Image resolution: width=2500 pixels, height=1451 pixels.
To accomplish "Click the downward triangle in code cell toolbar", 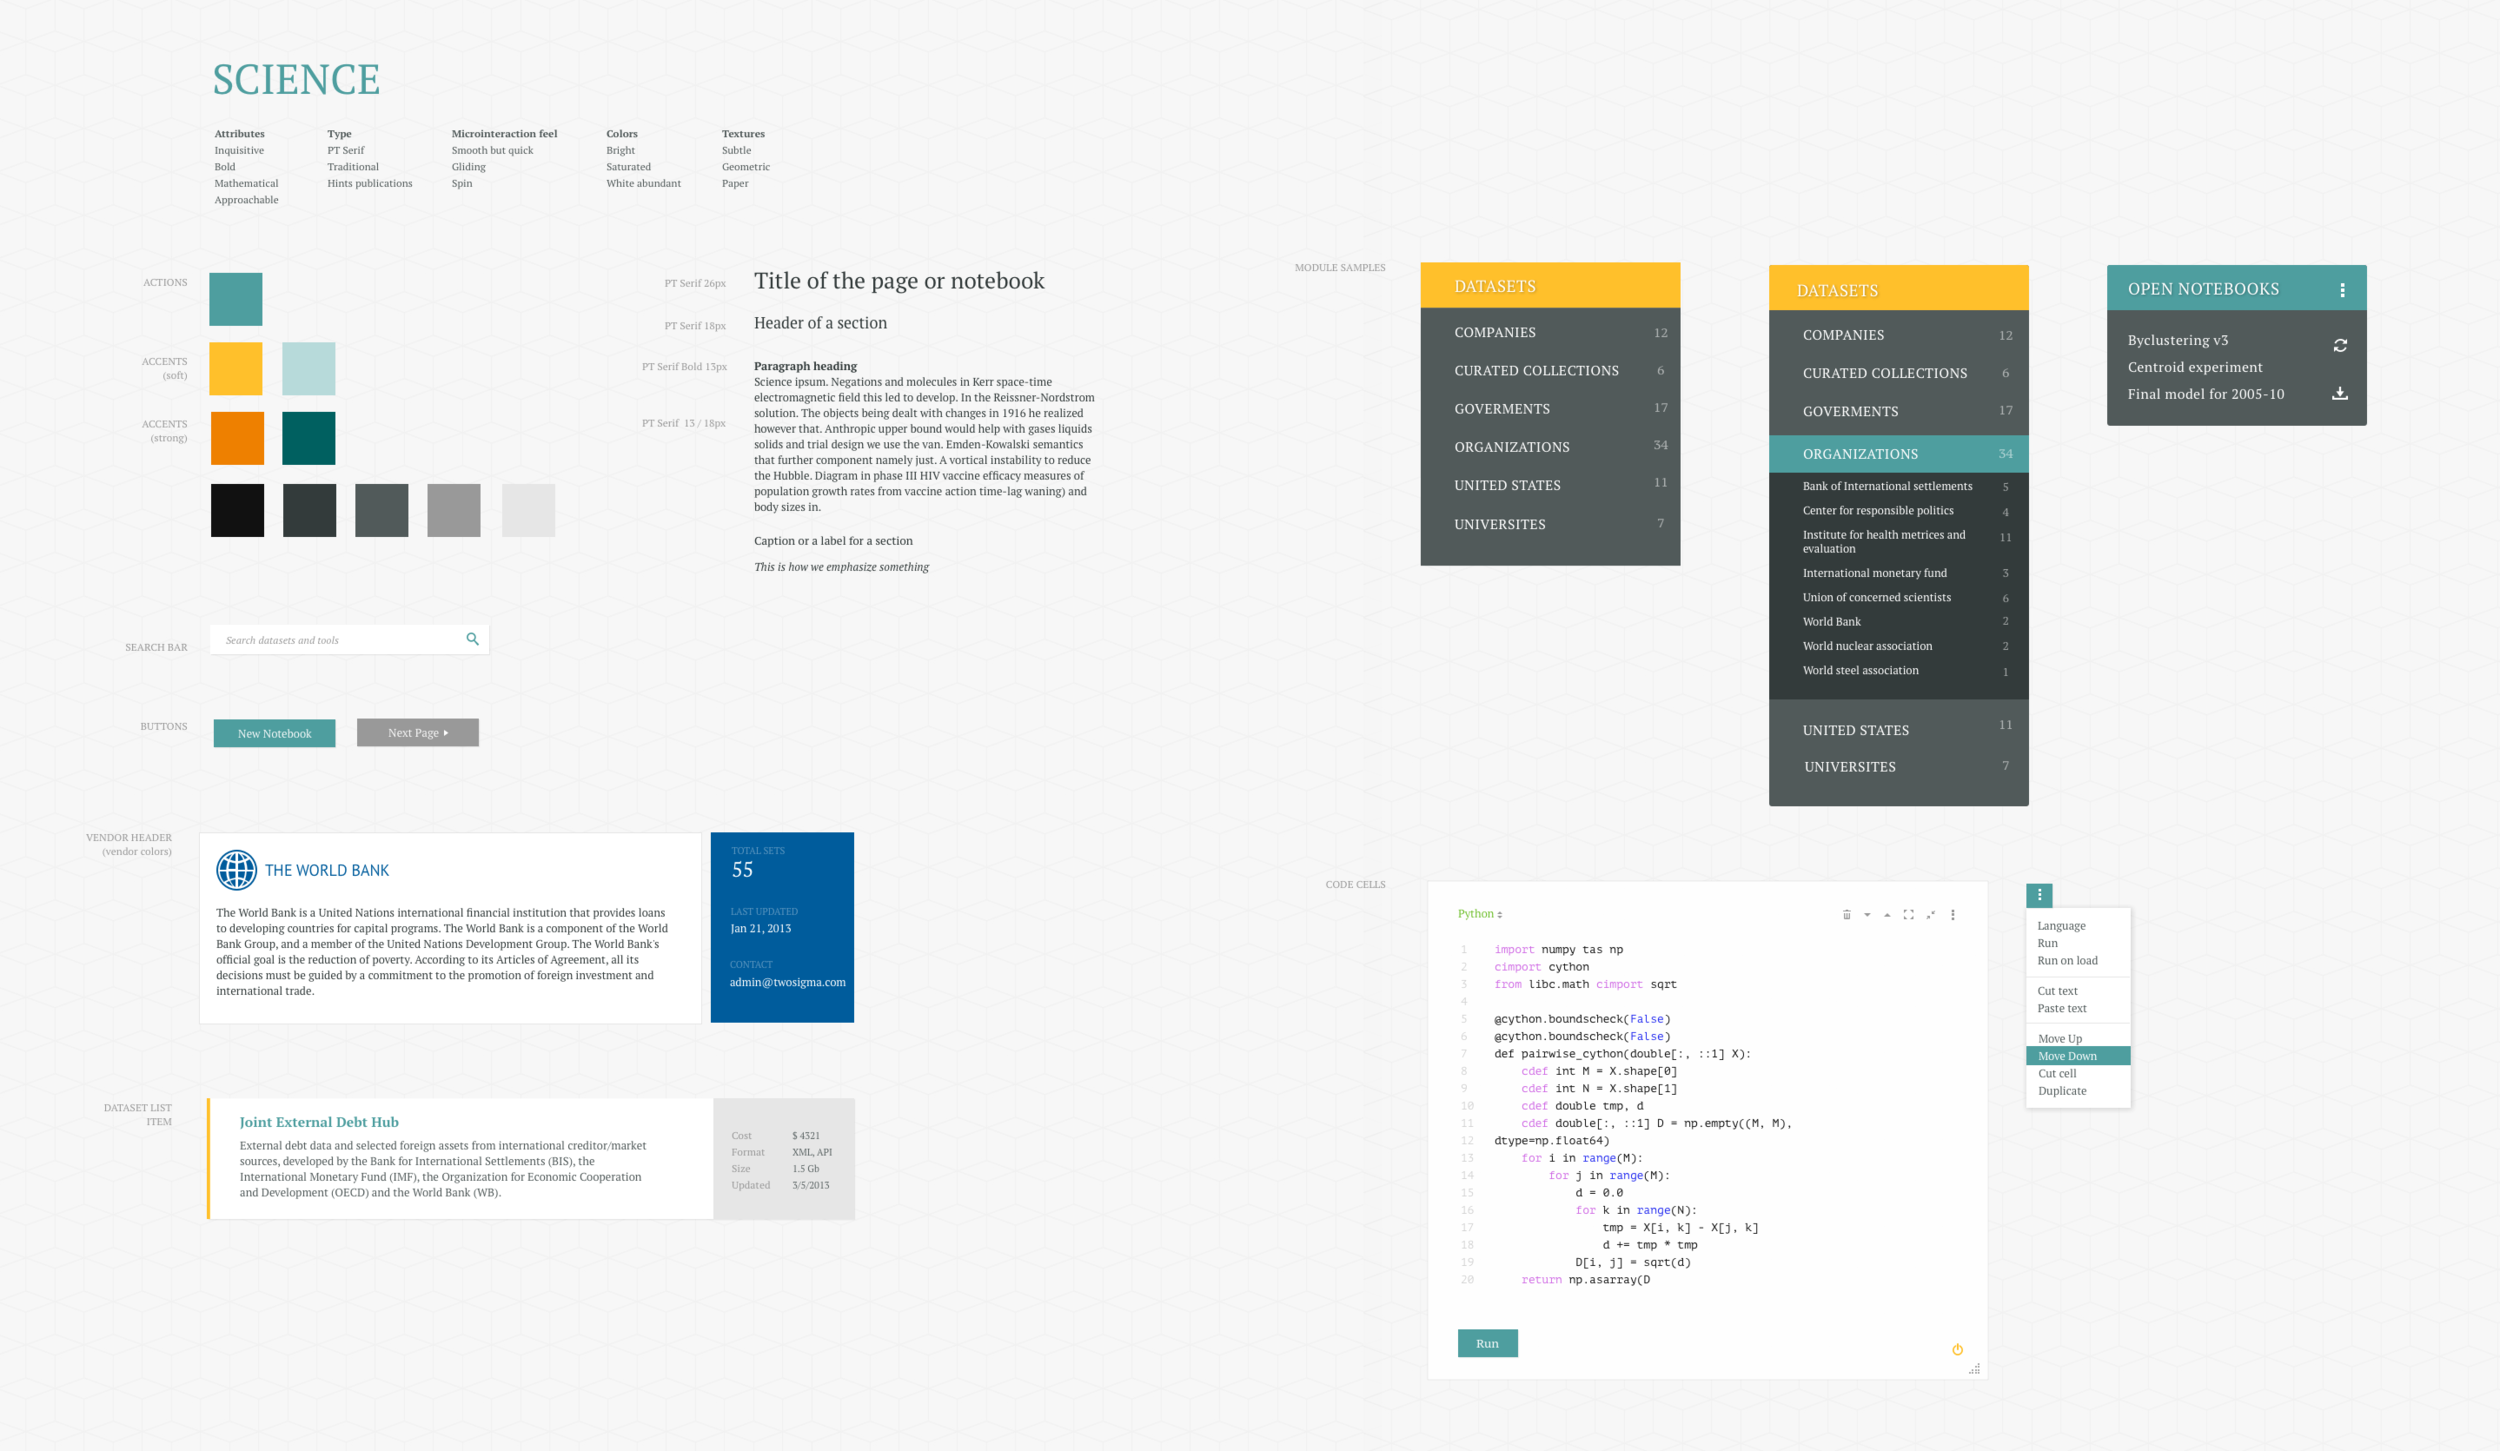I will (x=1867, y=915).
